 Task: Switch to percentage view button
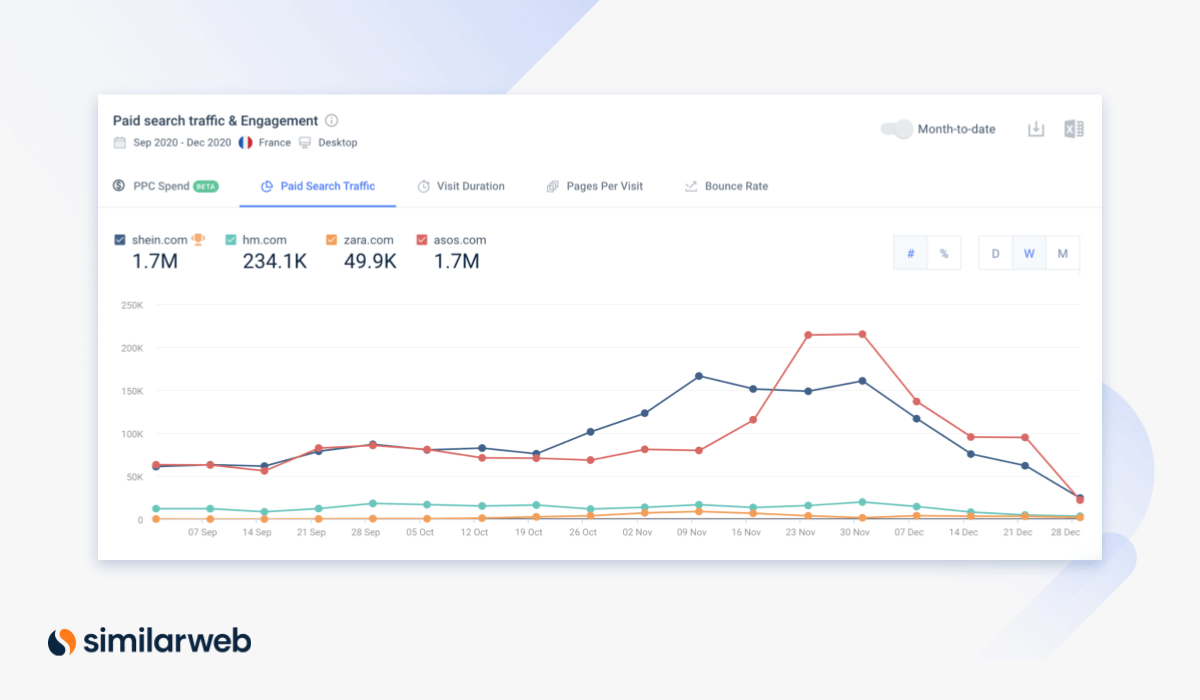coord(943,254)
